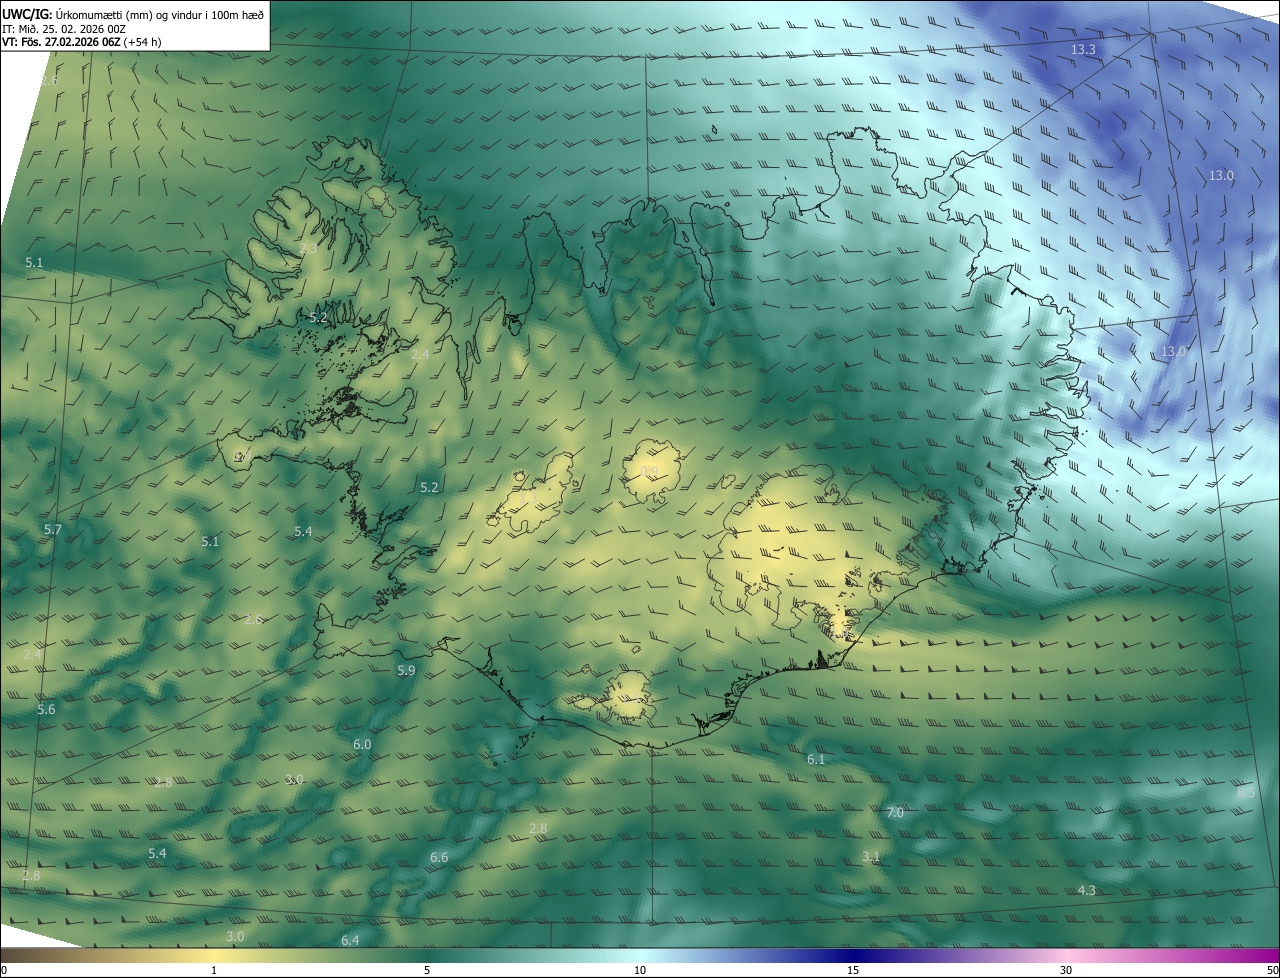The height and width of the screenshot is (978, 1280).
Task: Click the color scale tick label 30
Action: pyautogui.click(x=1066, y=970)
